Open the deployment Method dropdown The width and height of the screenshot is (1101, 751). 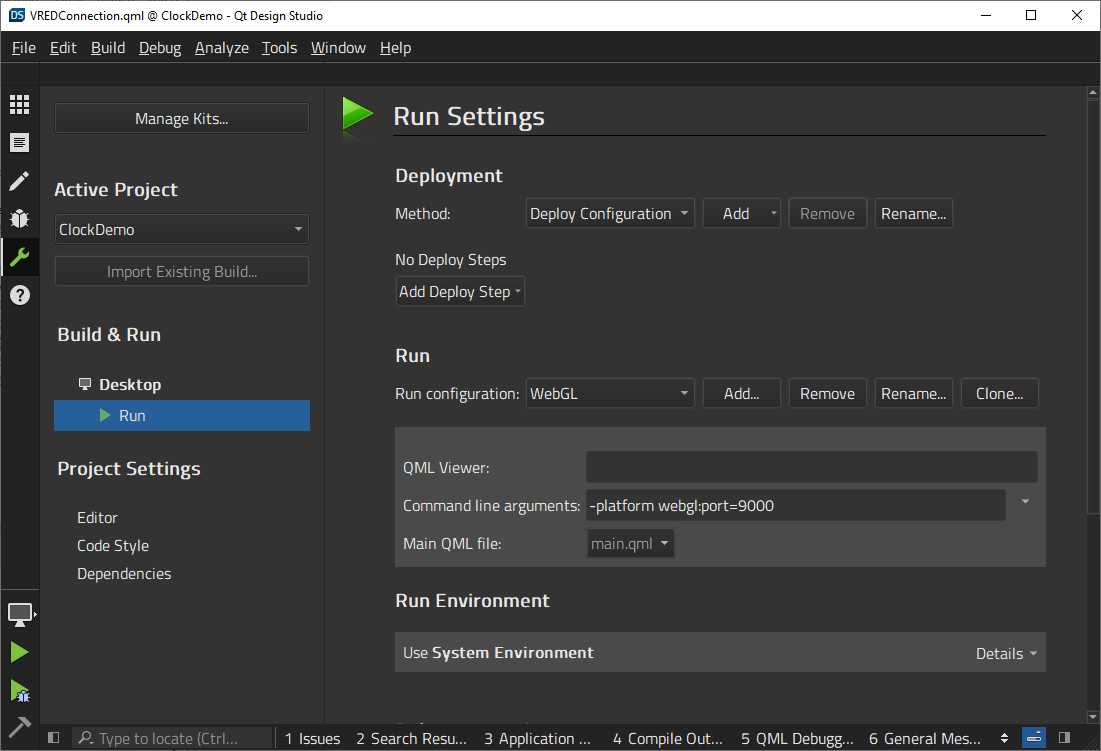tap(610, 213)
